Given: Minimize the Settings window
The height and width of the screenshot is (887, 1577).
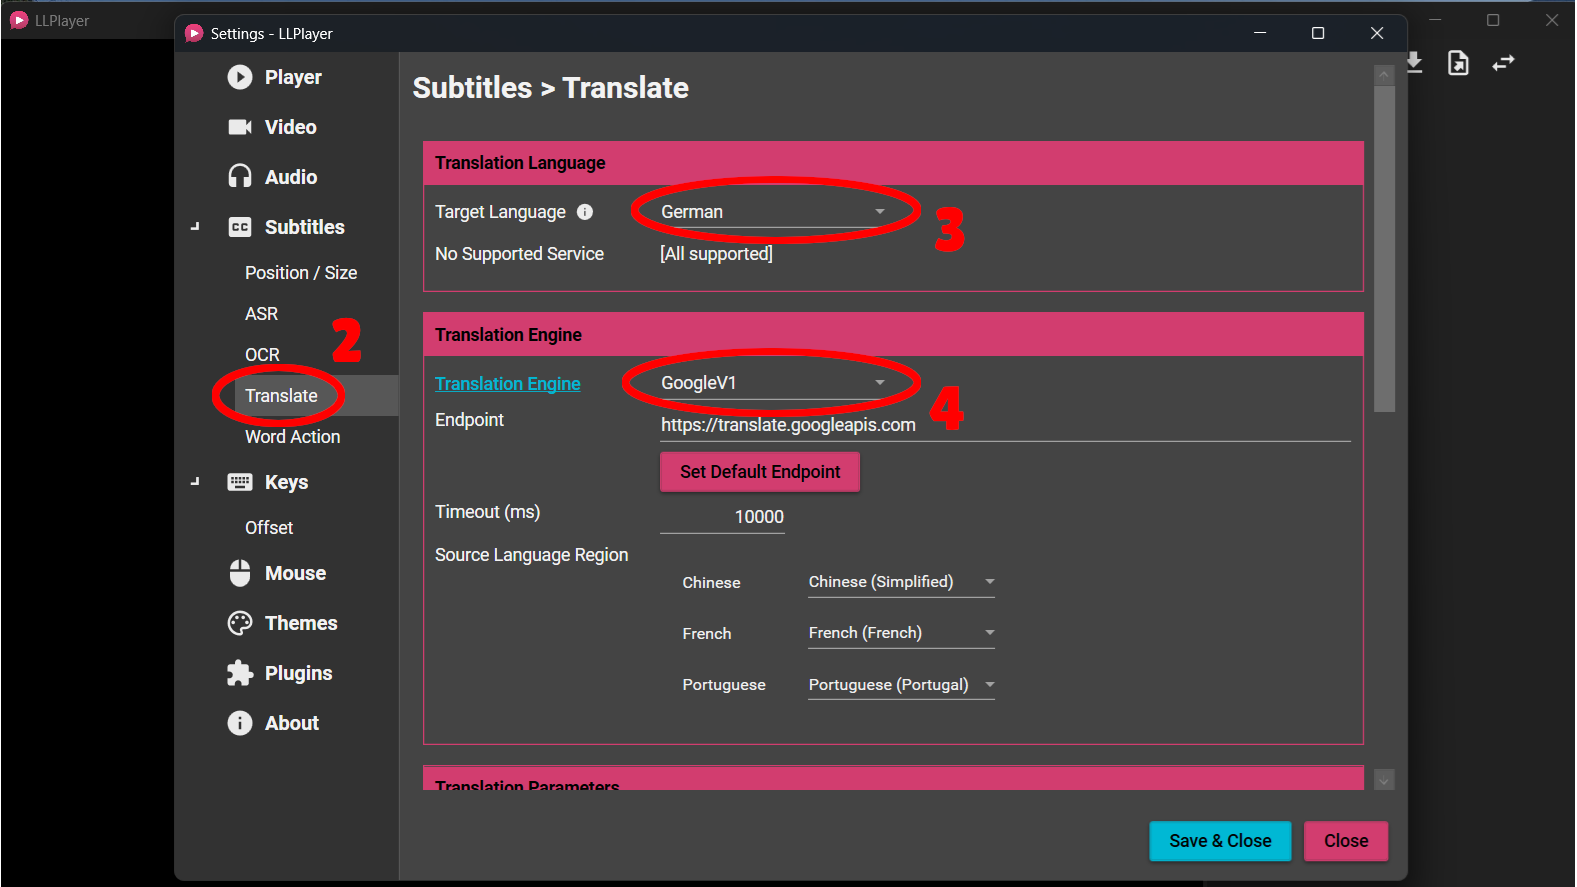Looking at the screenshot, I should (x=1260, y=33).
